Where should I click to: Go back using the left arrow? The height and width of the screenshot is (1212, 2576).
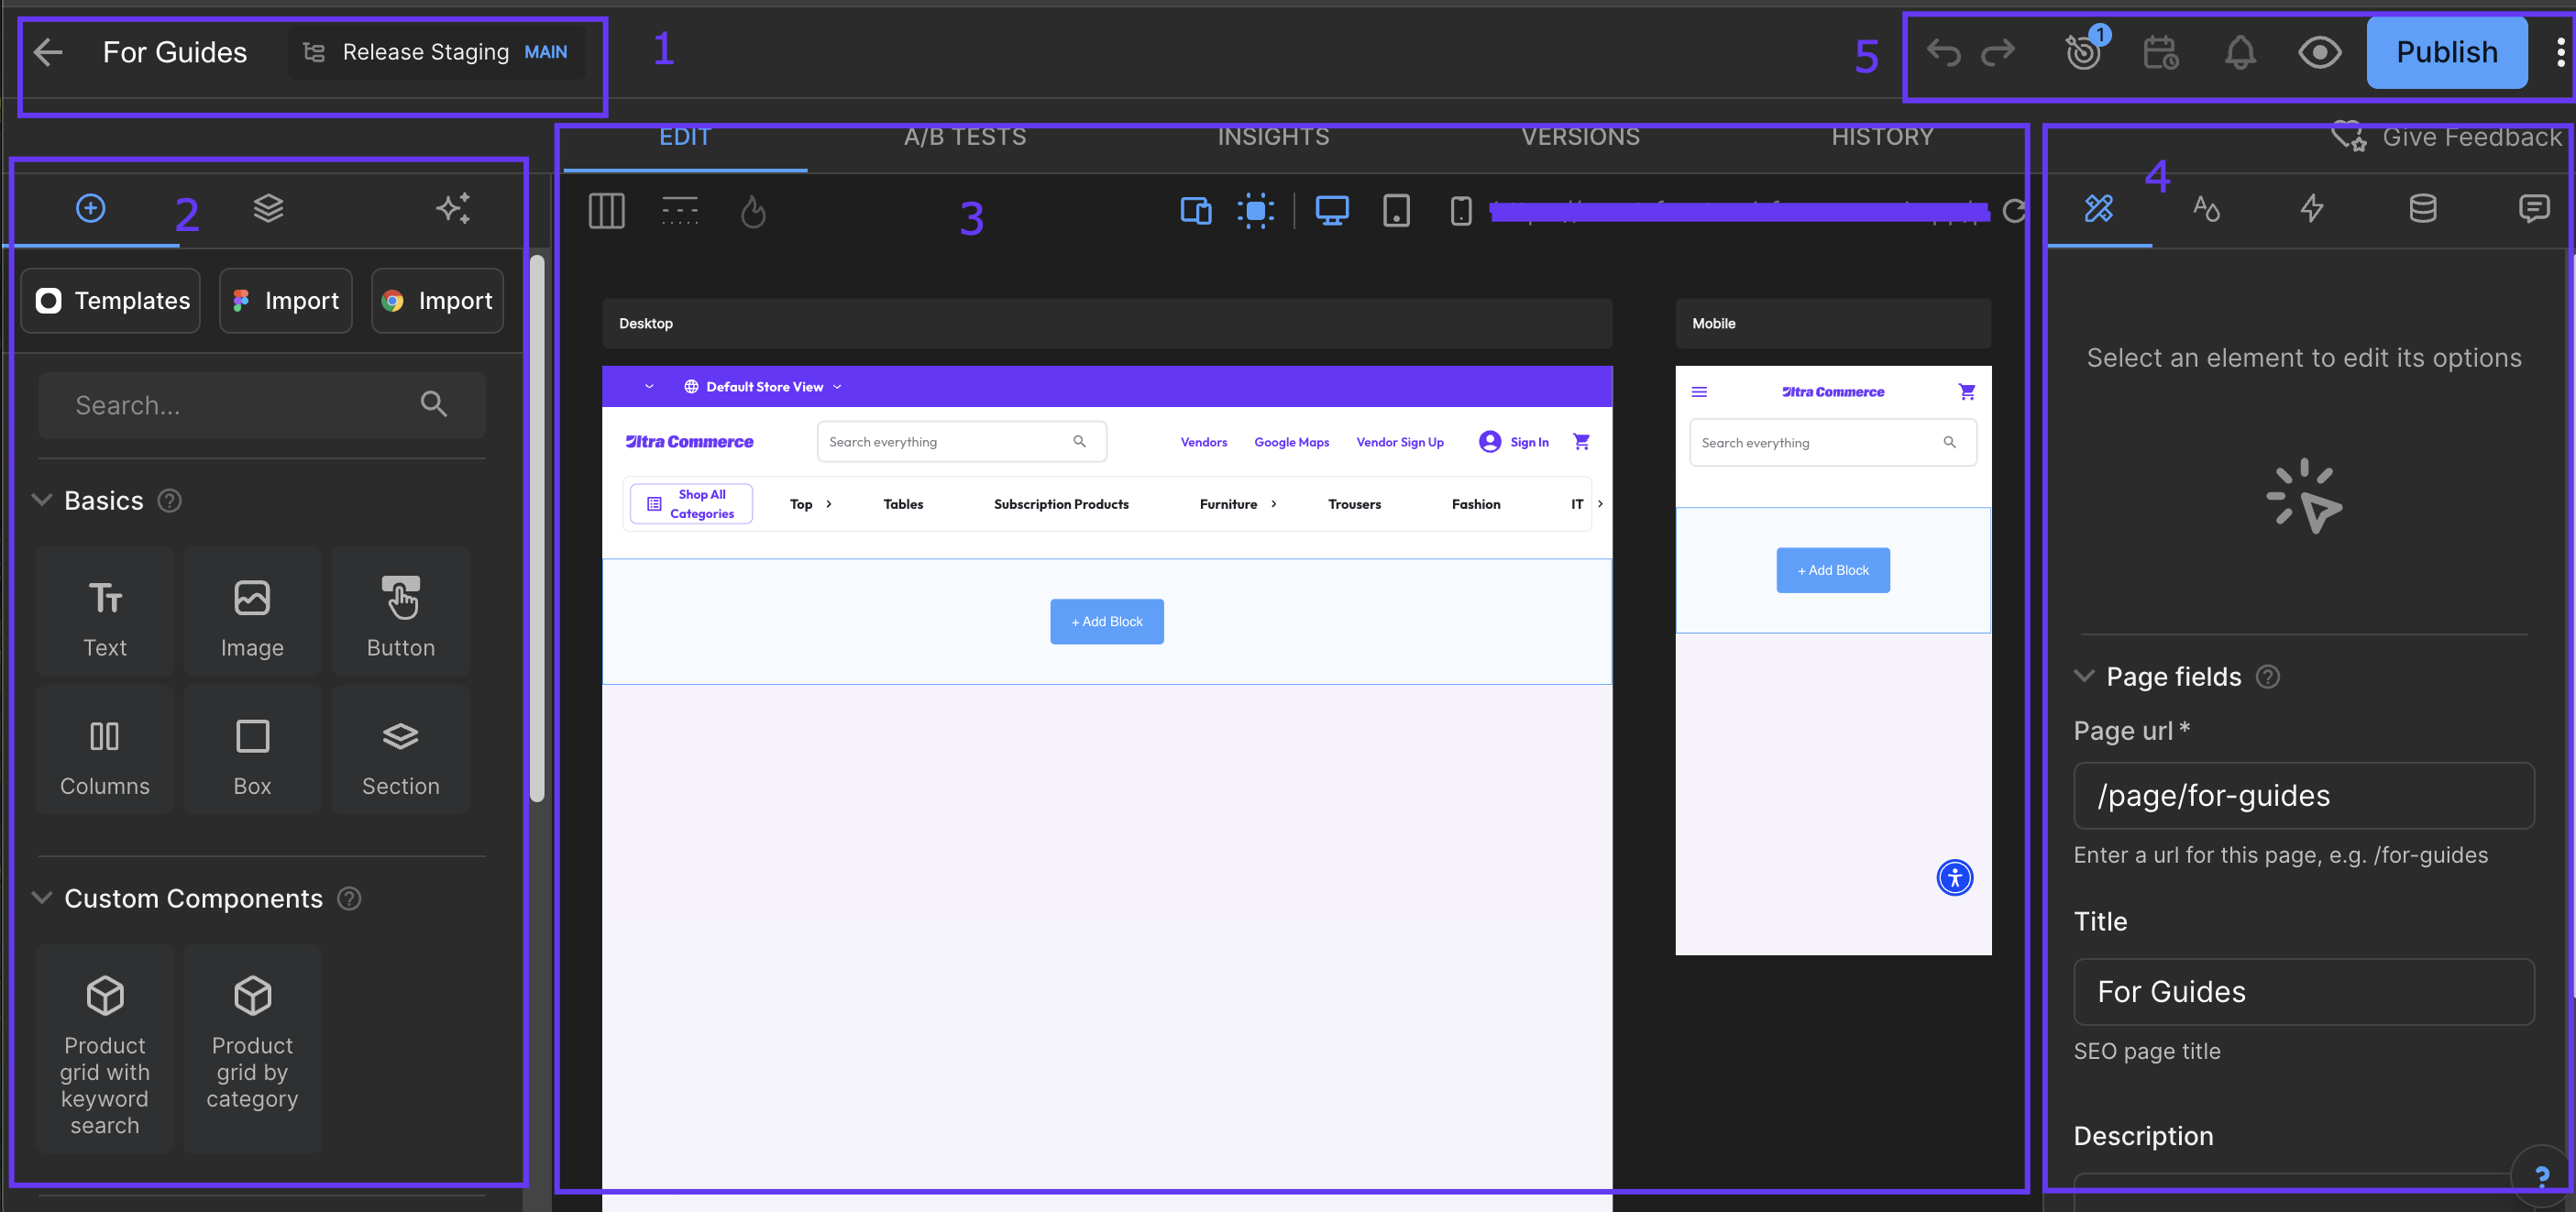[47, 52]
